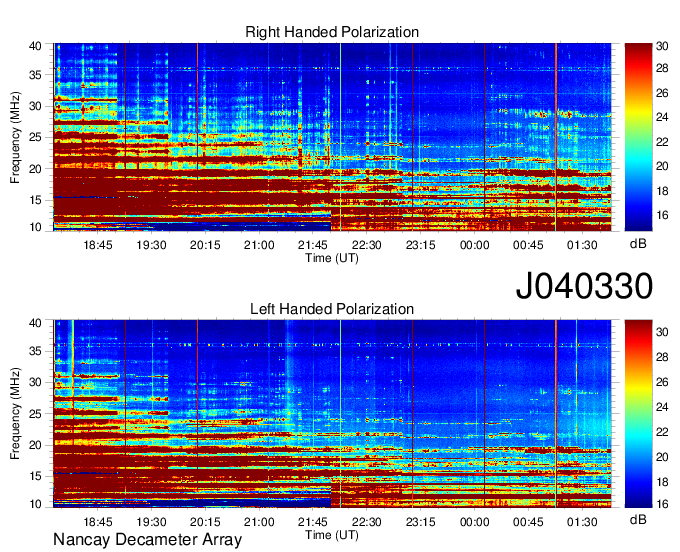Click the 30 dB value on upper colorbar
Image resolution: width=680 pixels, height=552 pixels.
(662, 46)
